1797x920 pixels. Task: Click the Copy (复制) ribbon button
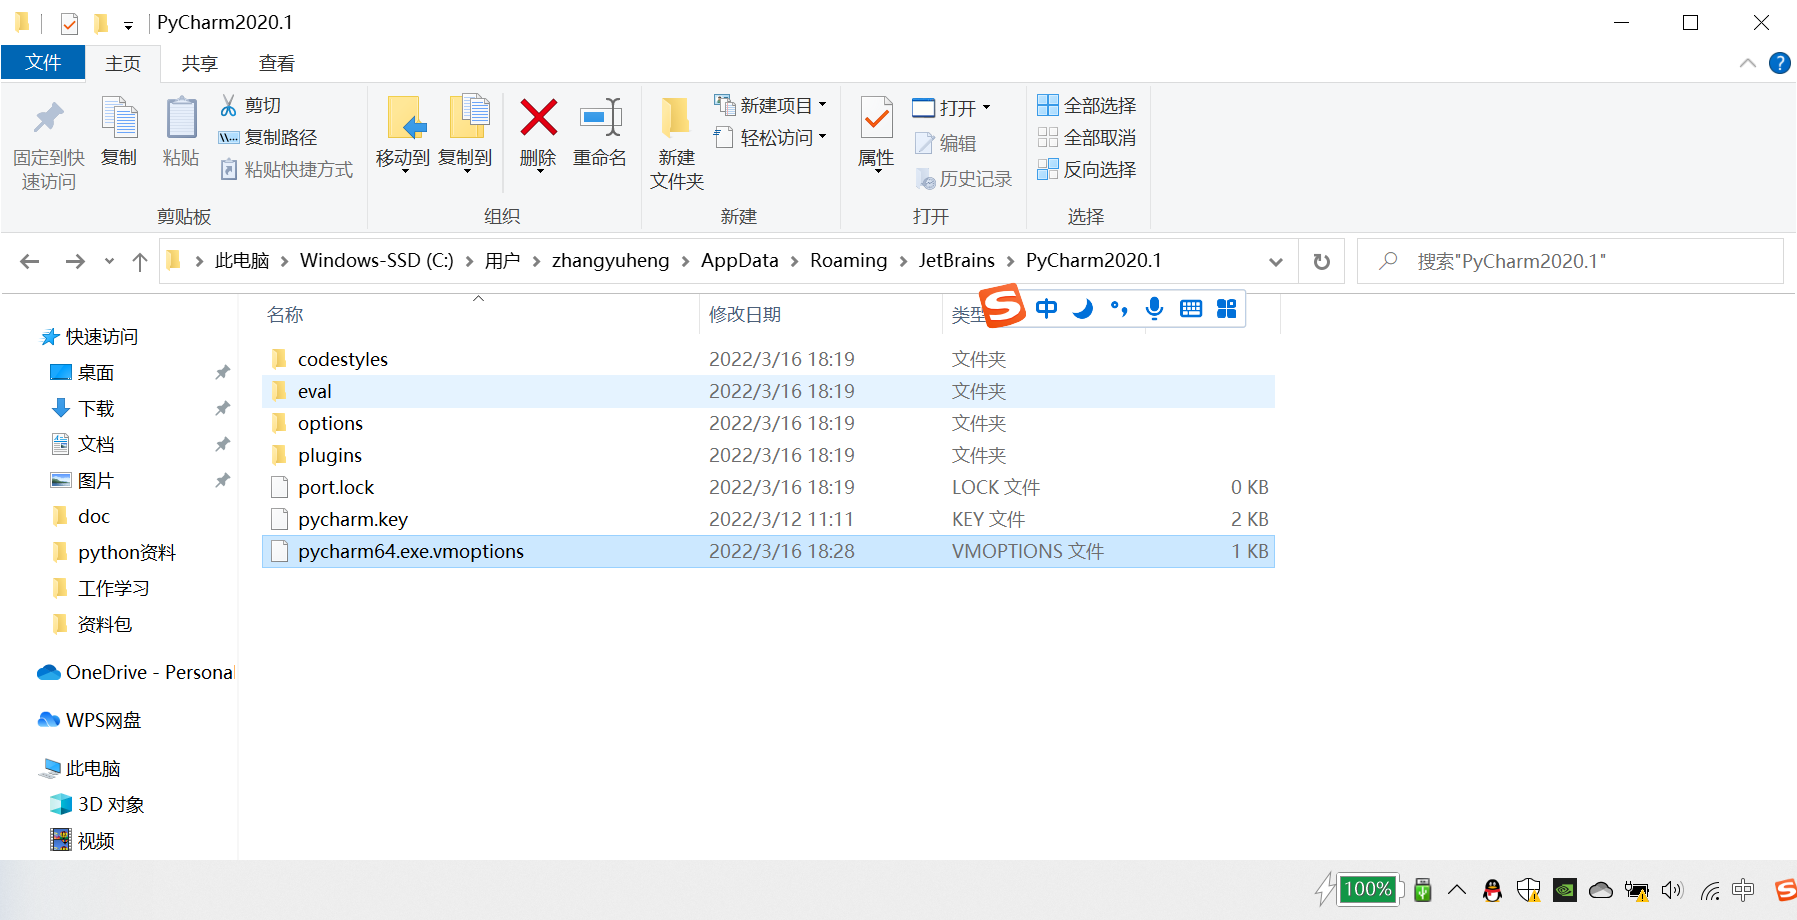119,132
